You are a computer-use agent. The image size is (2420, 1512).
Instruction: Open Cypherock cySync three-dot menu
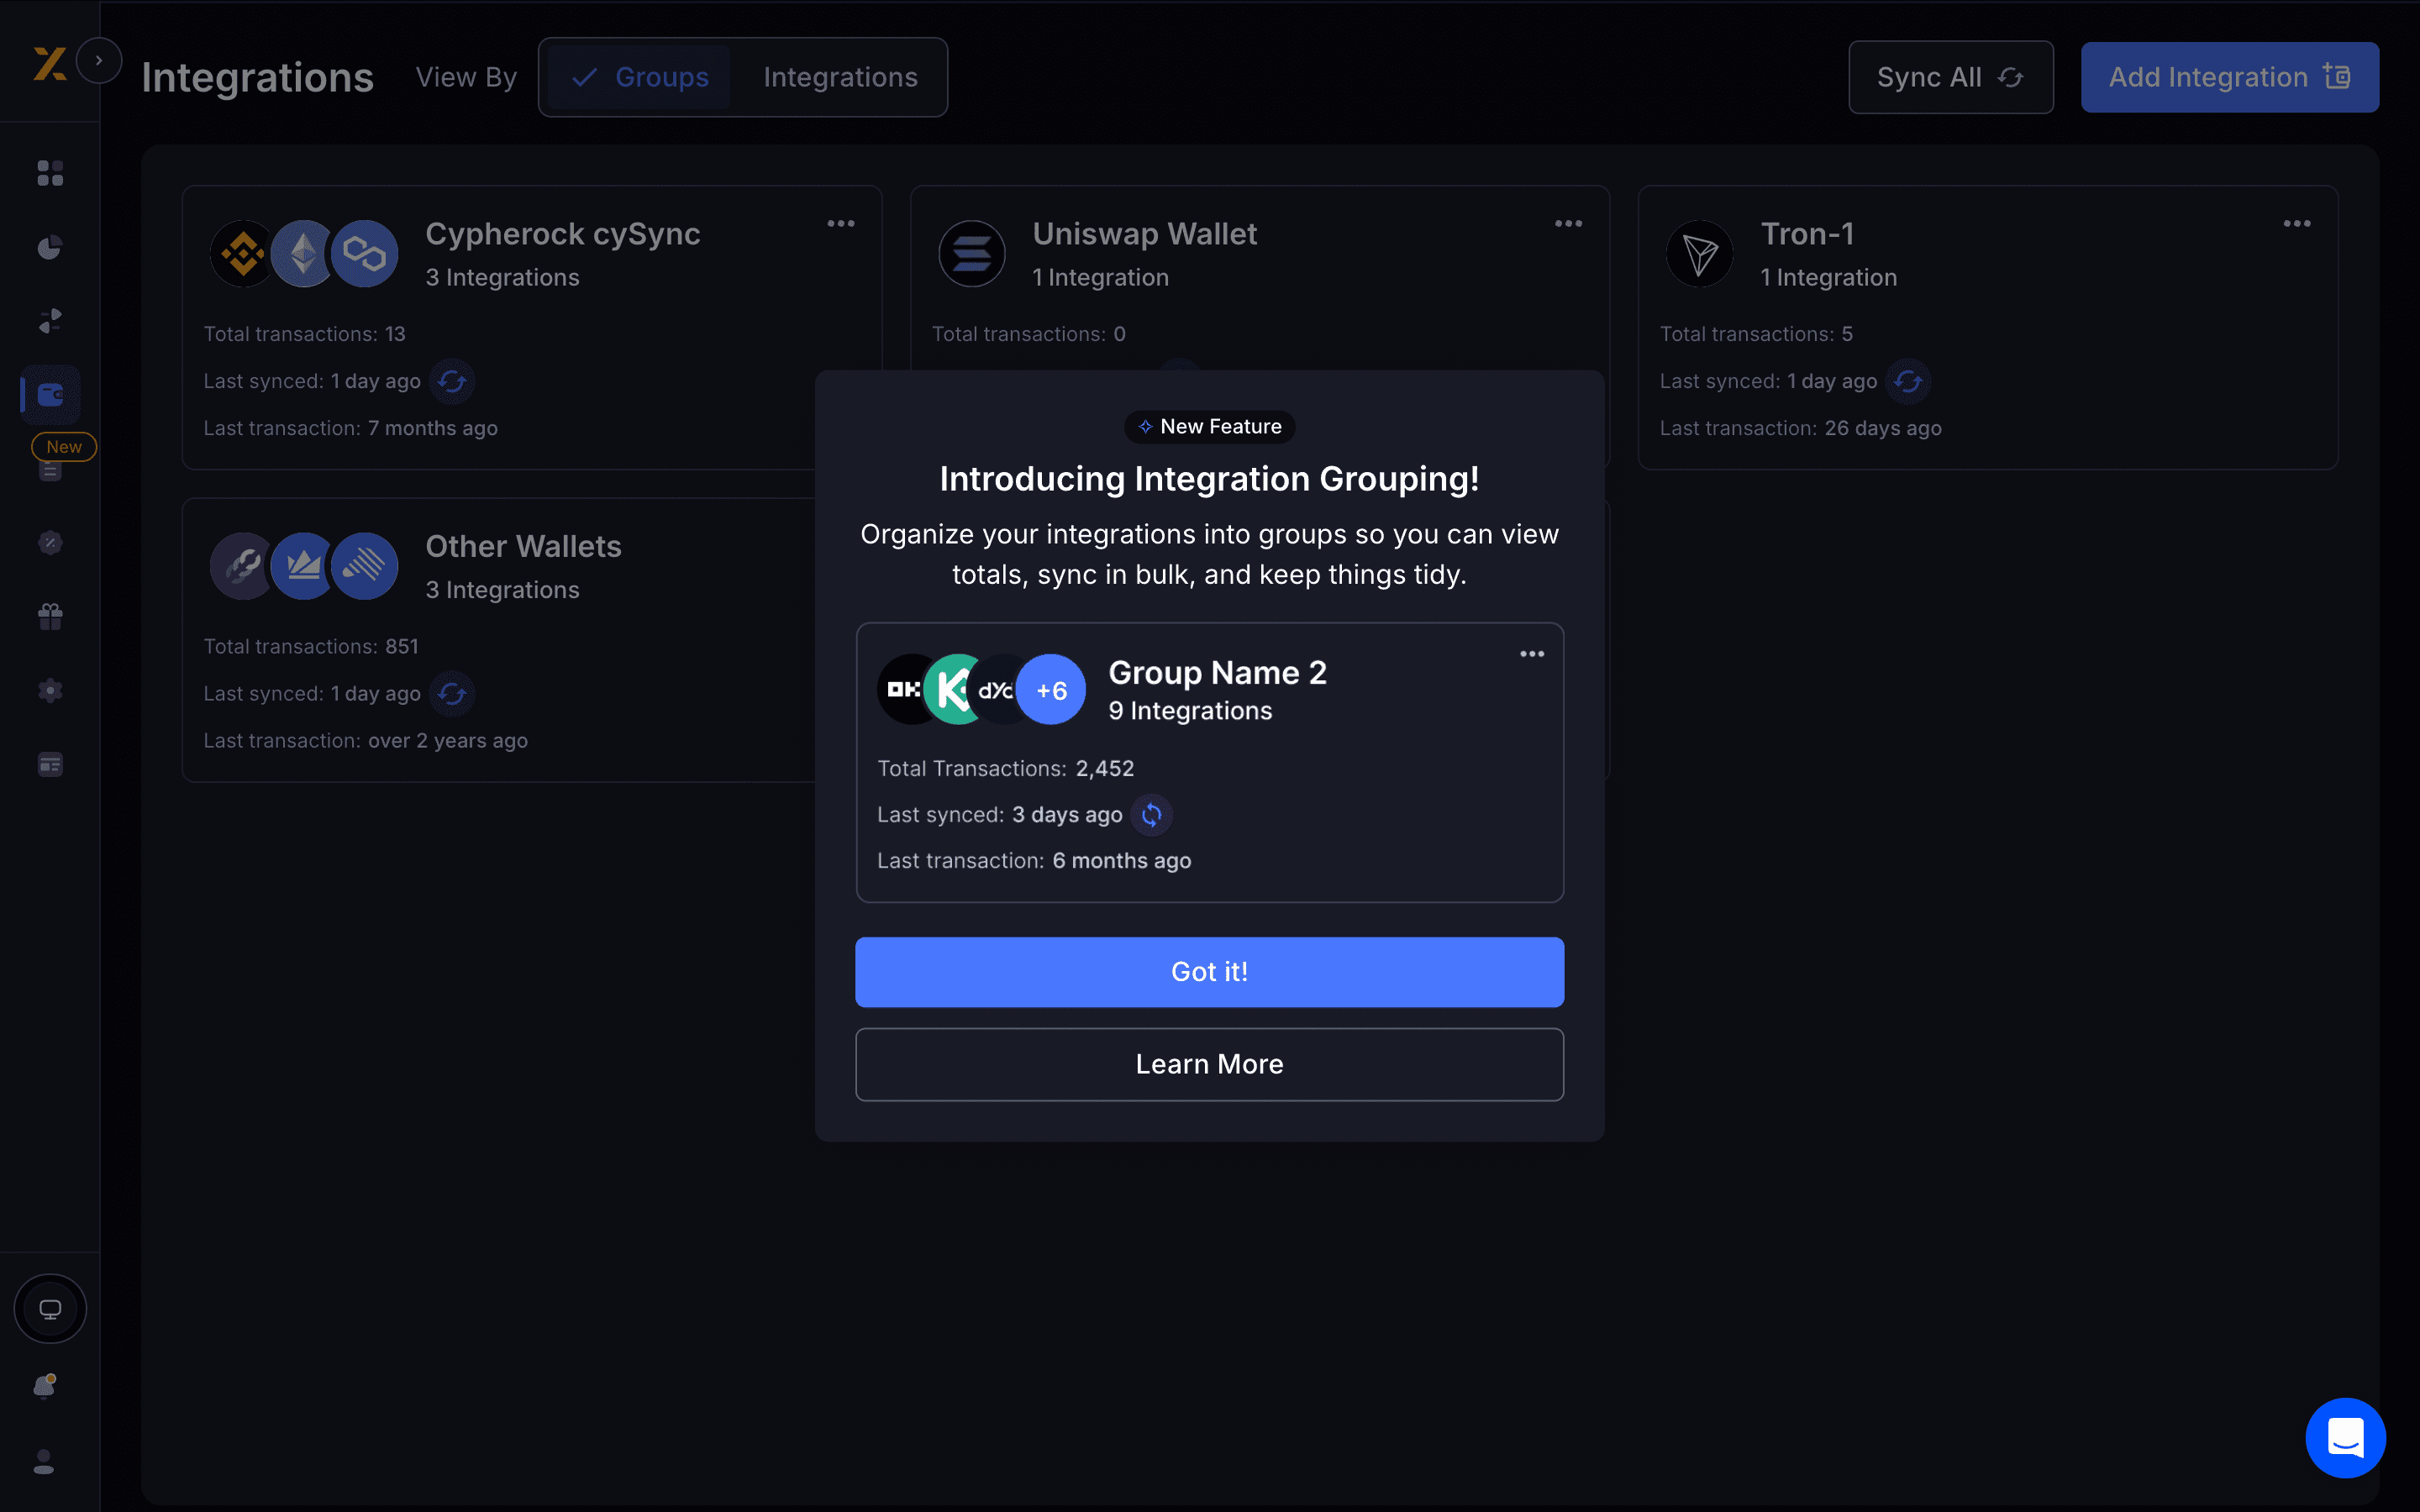click(840, 224)
